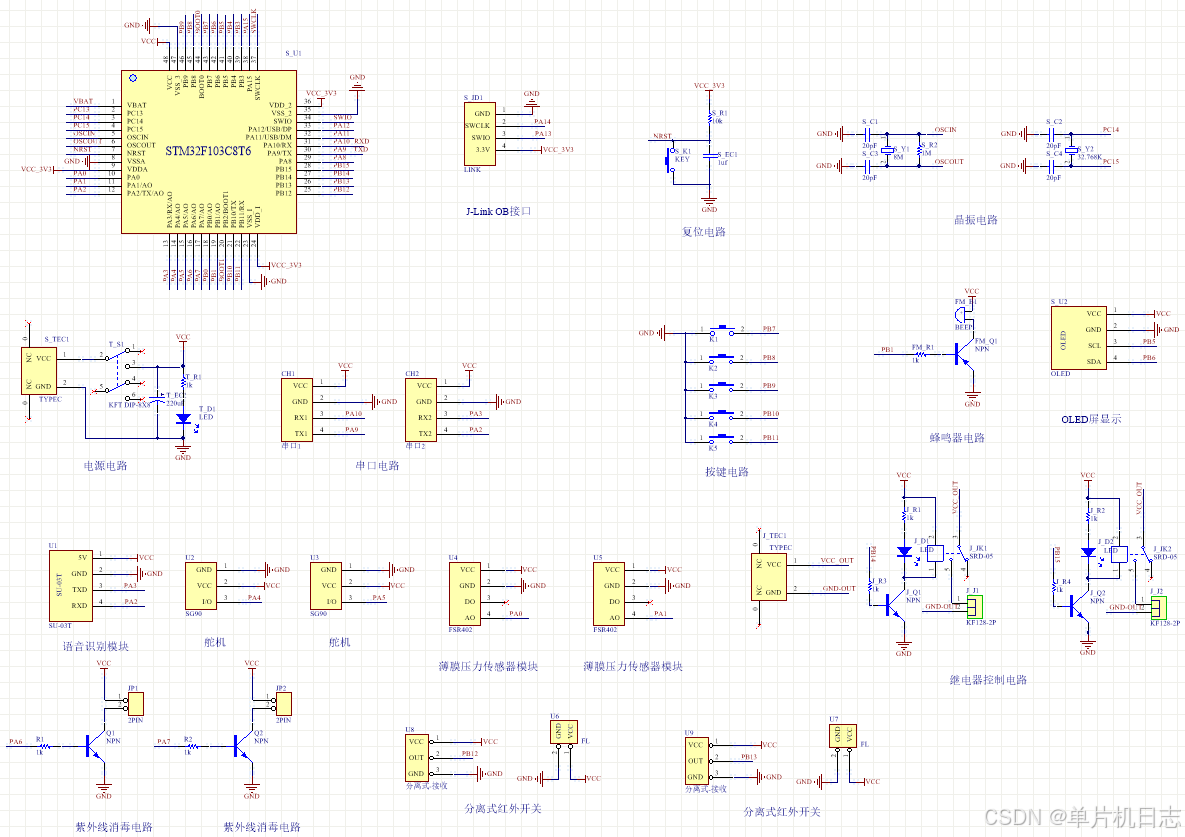Select the STM32F103C8T6 microcontroller chip body

(x=209, y=152)
